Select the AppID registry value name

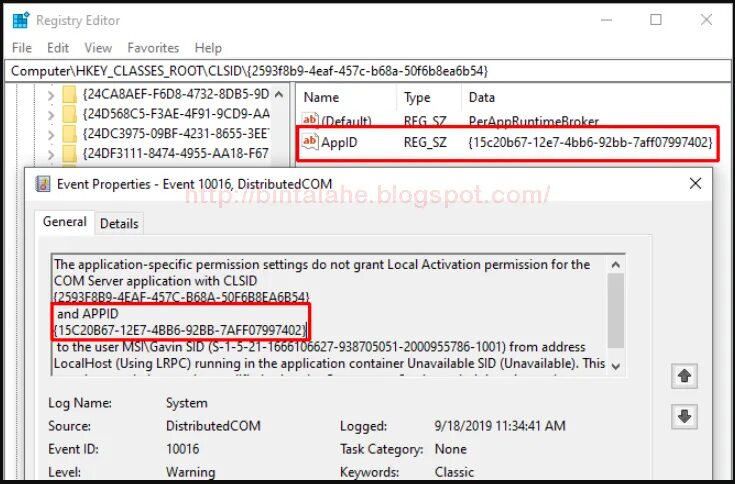point(339,142)
